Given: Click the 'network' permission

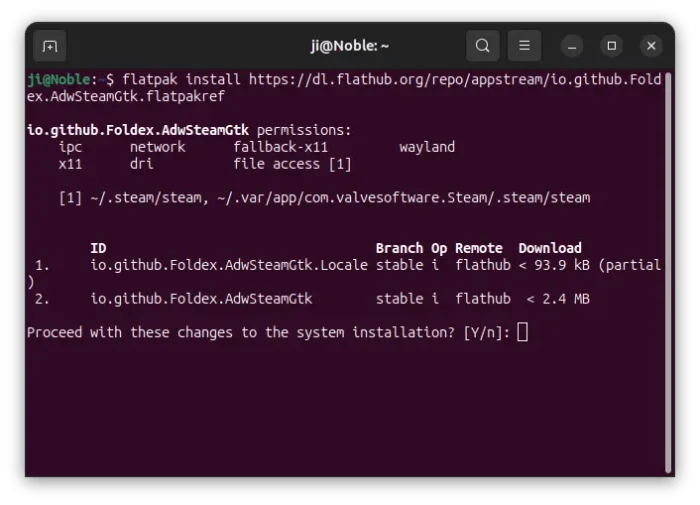Looking at the screenshot, I should point(158,147).
